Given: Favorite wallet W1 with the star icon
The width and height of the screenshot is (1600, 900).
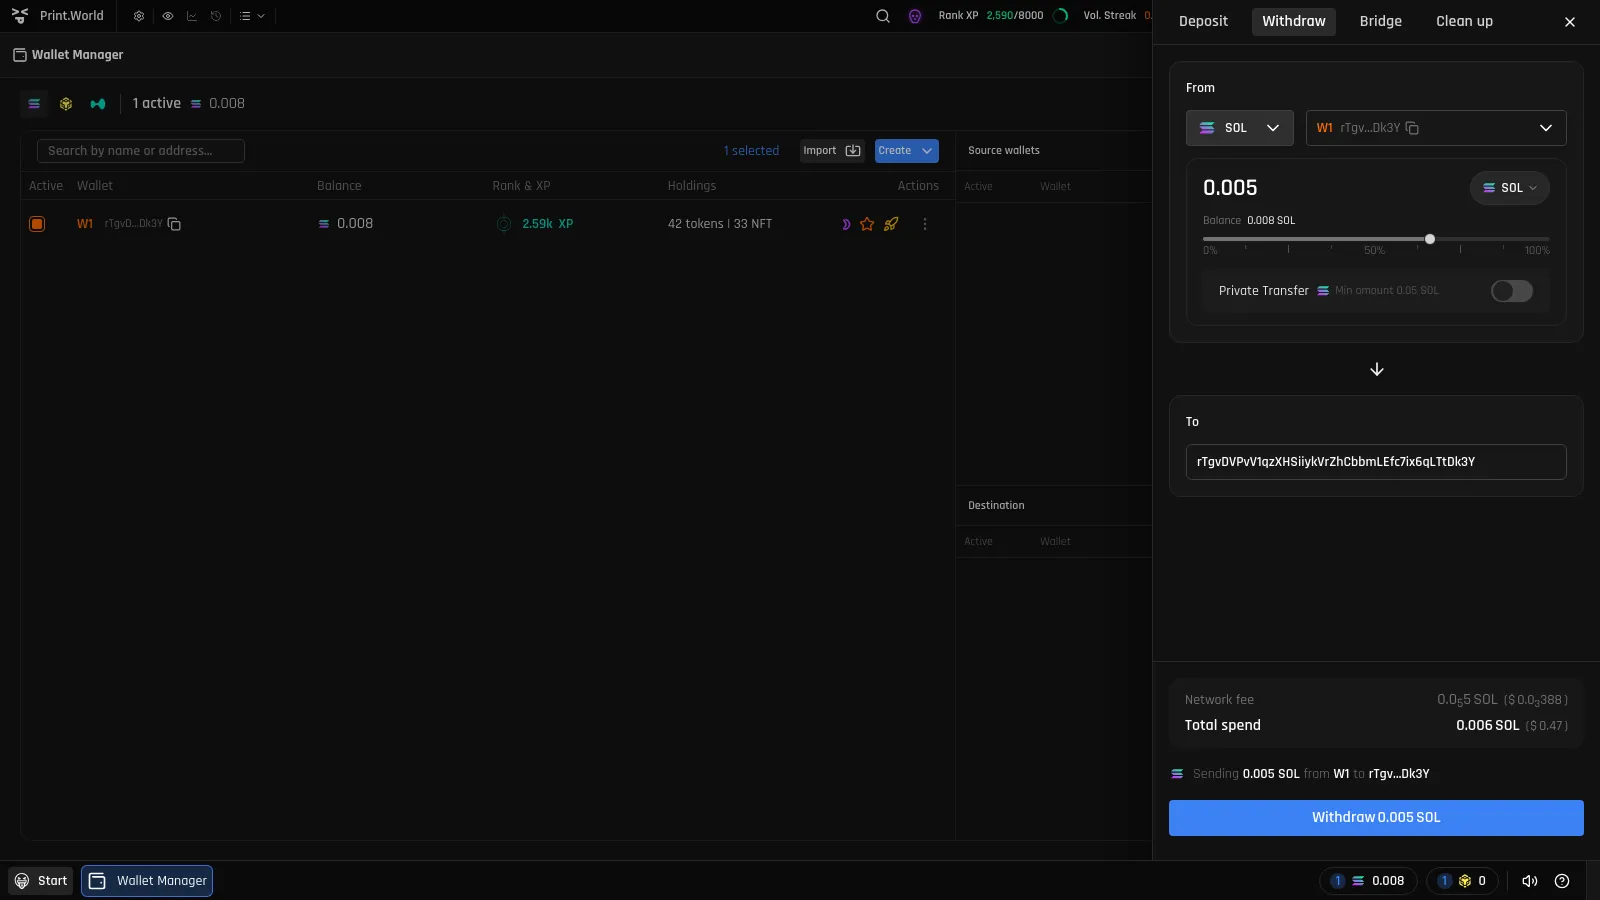Looking at the screenshot, I should (x=867, y=224).
